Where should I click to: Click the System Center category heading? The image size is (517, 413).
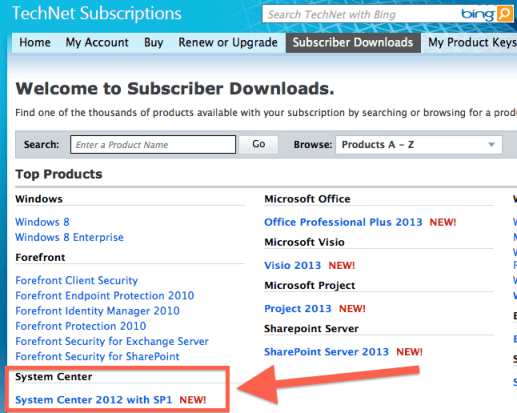point(54,377)
